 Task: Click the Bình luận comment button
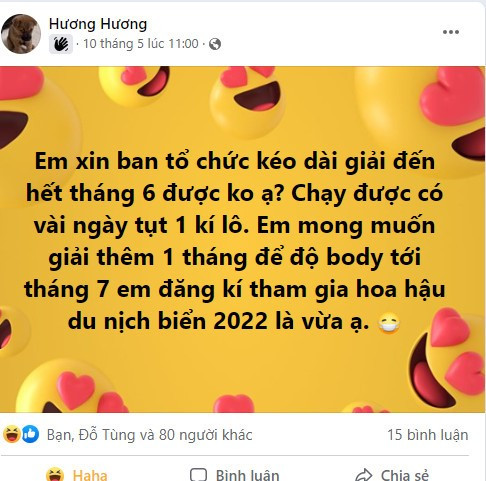[x=235, y=475]
